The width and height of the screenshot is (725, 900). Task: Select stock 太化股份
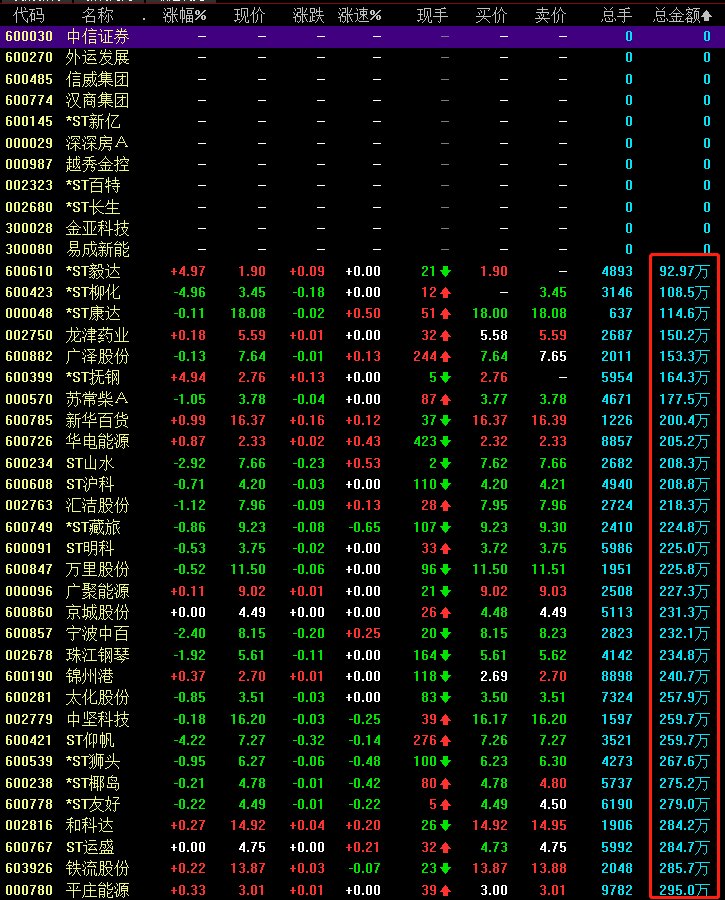[x=98, y=697]
